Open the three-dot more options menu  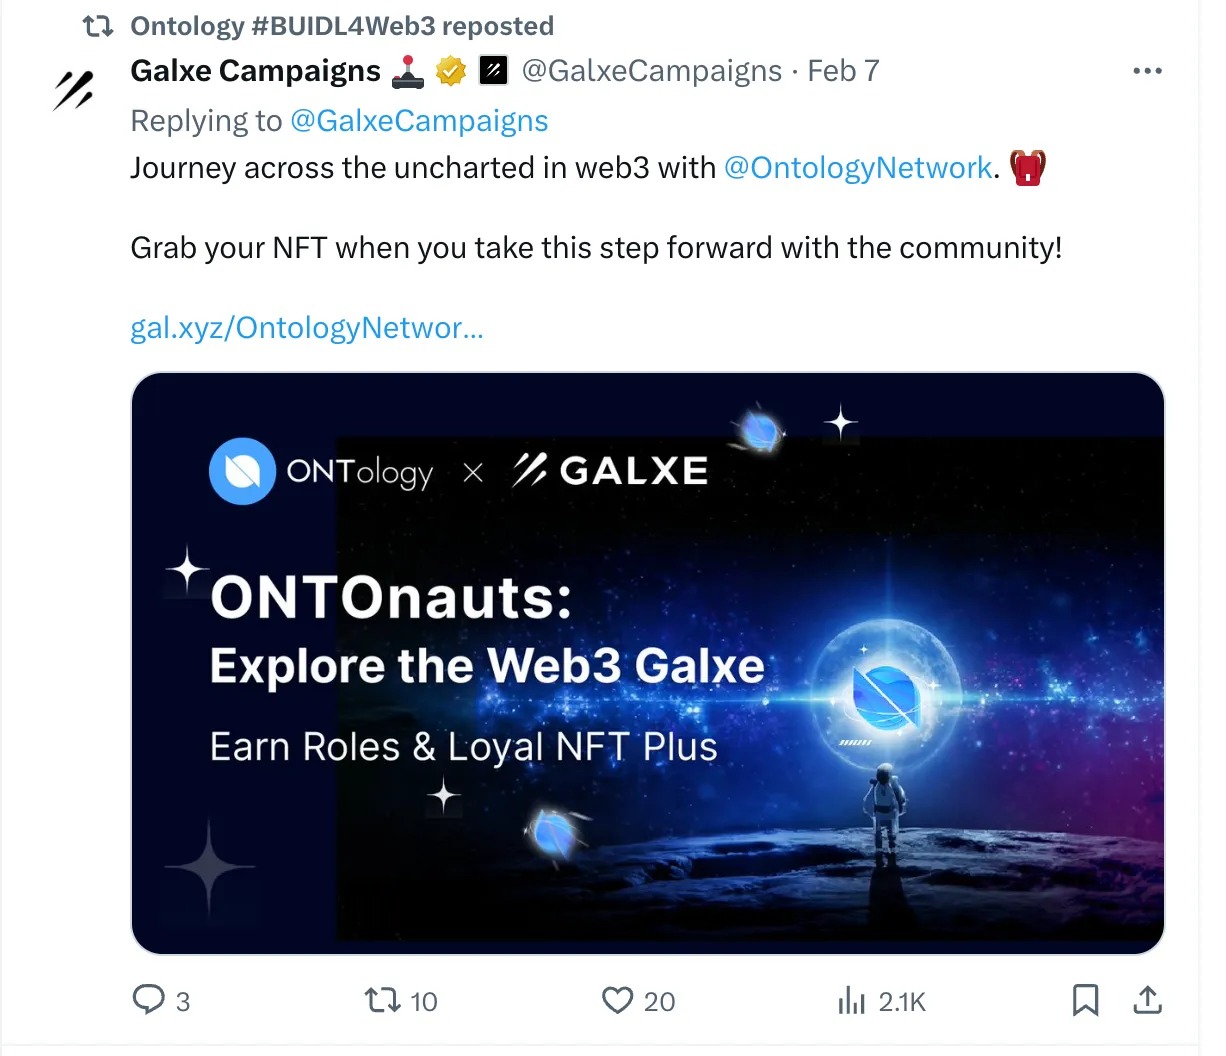coord(1147,71)
